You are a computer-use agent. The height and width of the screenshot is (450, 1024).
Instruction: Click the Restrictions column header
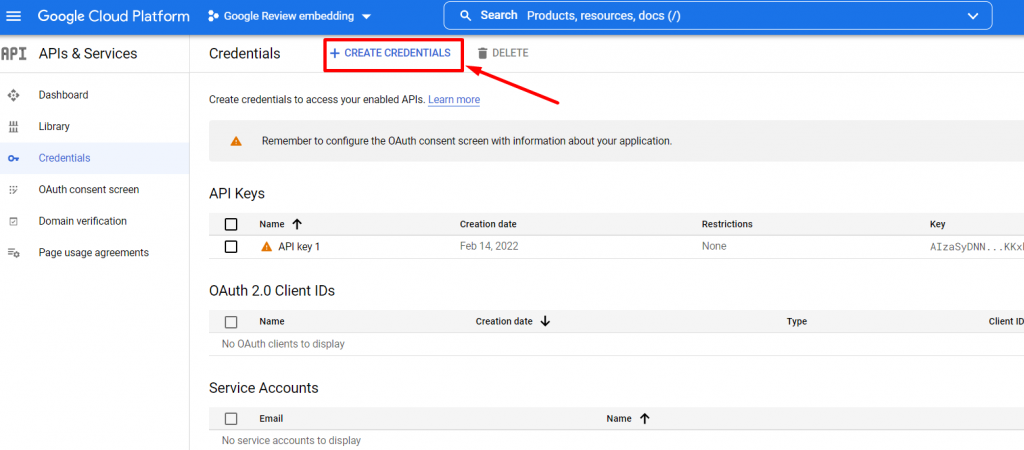(727, 224)
